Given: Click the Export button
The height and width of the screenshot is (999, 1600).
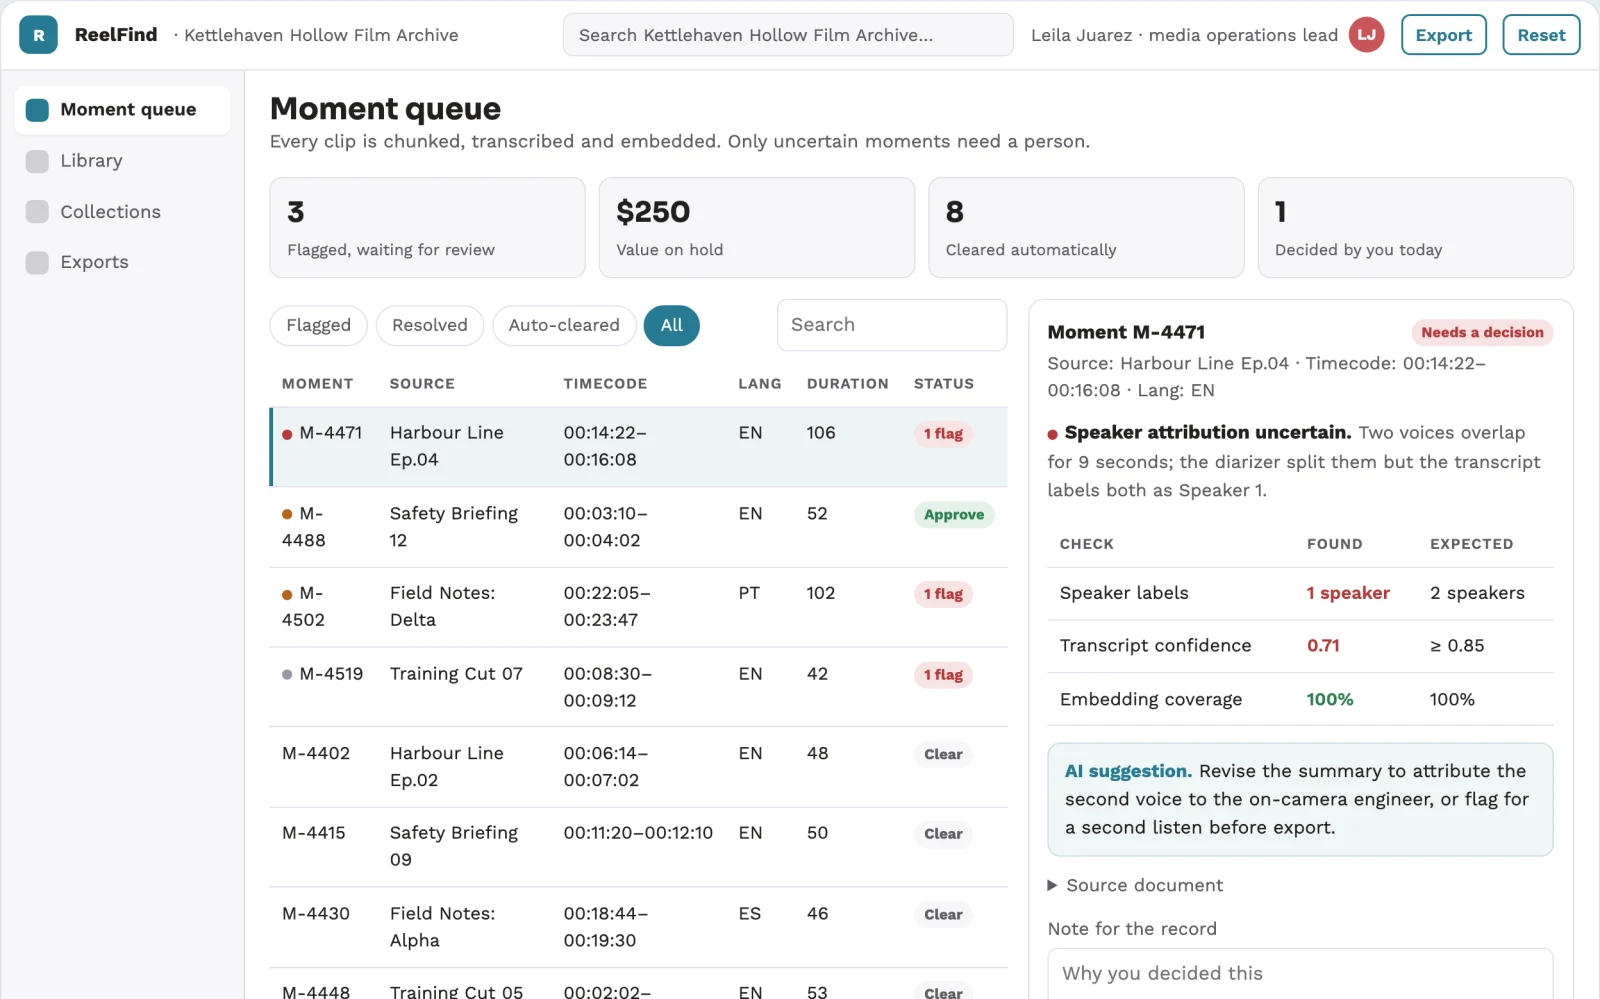Looking at the screenshot, I should tap(1444, 35).
